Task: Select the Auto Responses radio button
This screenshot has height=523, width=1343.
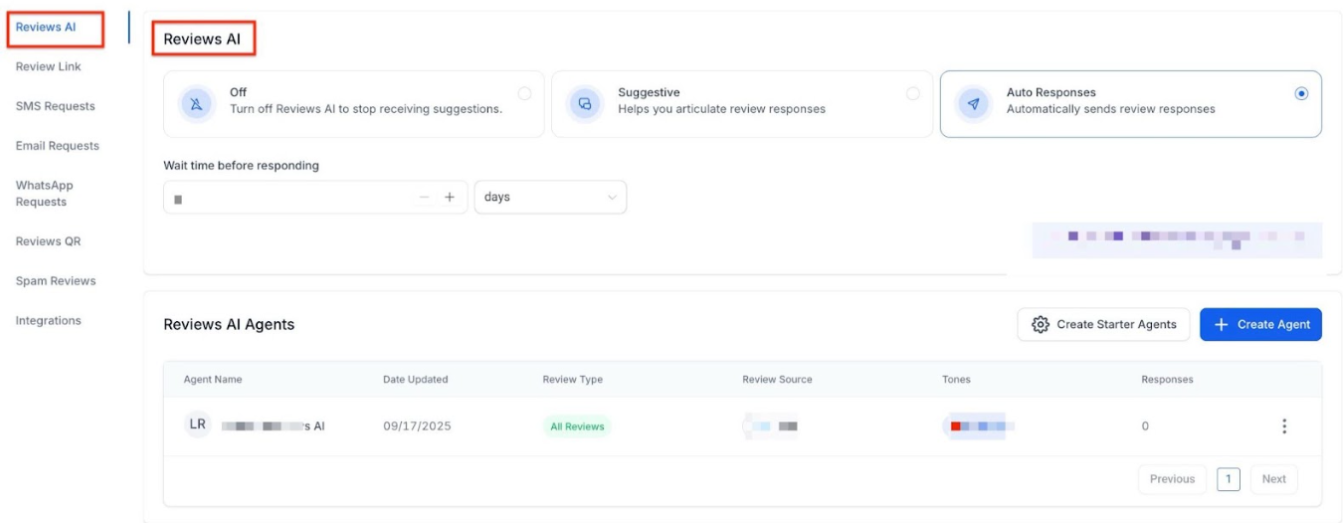Action: click(x=1301, y=93)
